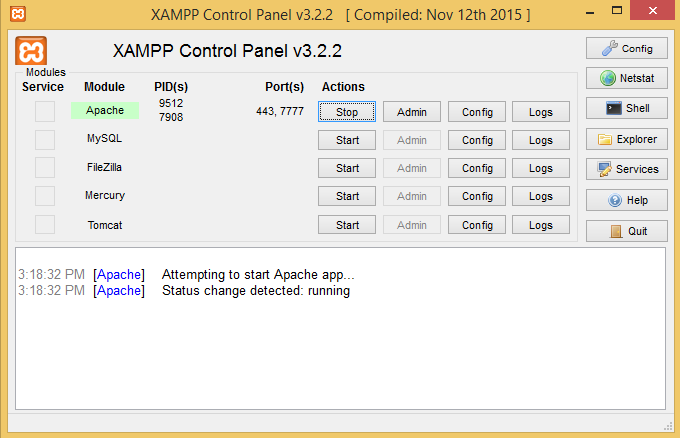Open the Apache Admin page

click(412, 112)
